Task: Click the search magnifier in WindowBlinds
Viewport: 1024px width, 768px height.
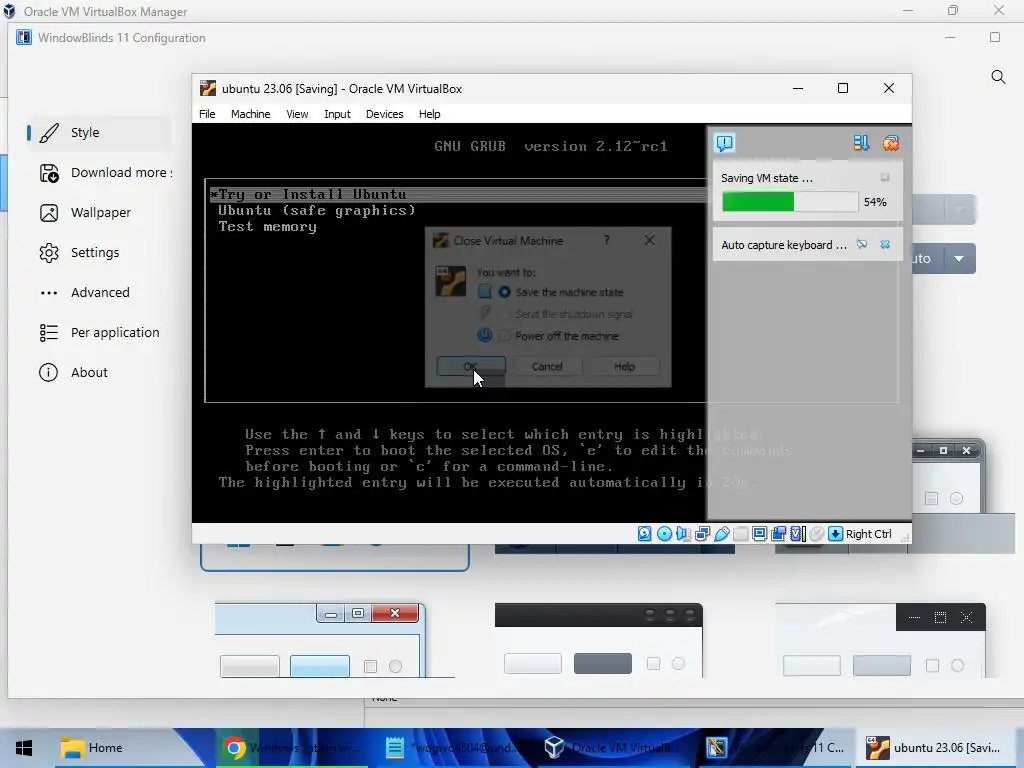Action: coord(998,77)
